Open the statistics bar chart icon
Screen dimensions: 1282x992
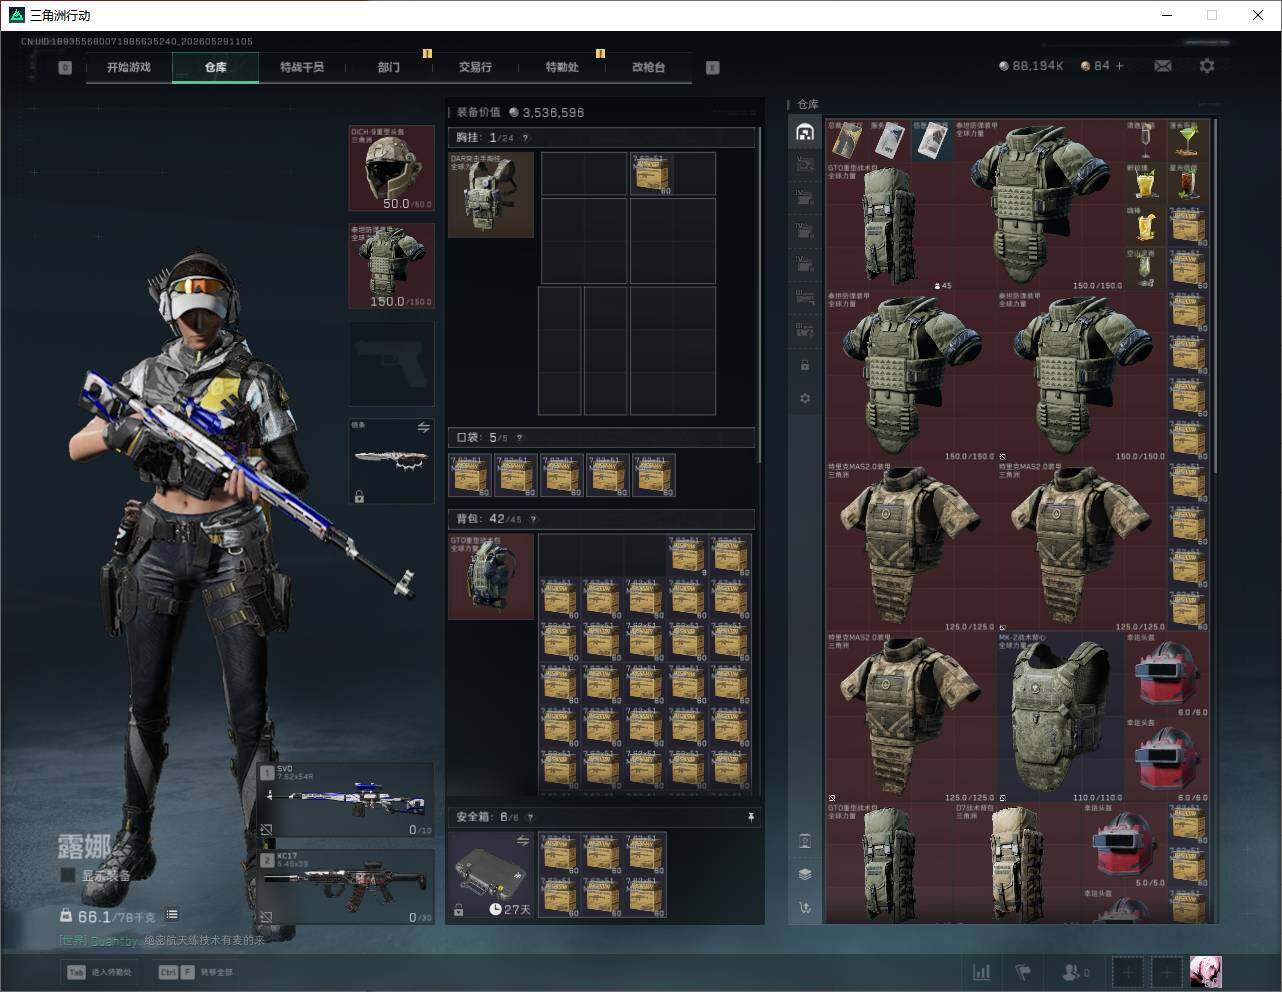click(982, 972)
